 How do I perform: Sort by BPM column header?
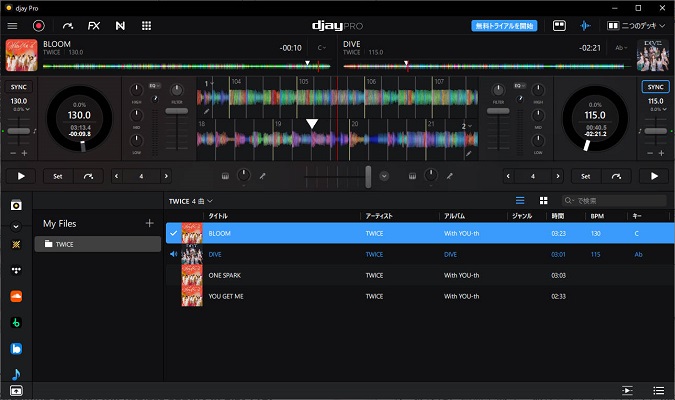tap(597, 216)
